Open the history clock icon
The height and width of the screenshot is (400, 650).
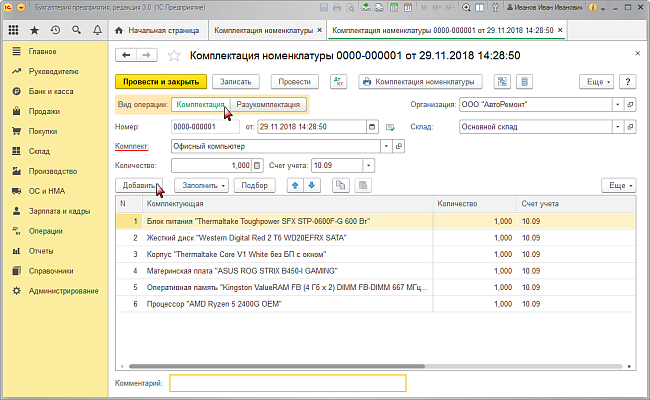53,30
